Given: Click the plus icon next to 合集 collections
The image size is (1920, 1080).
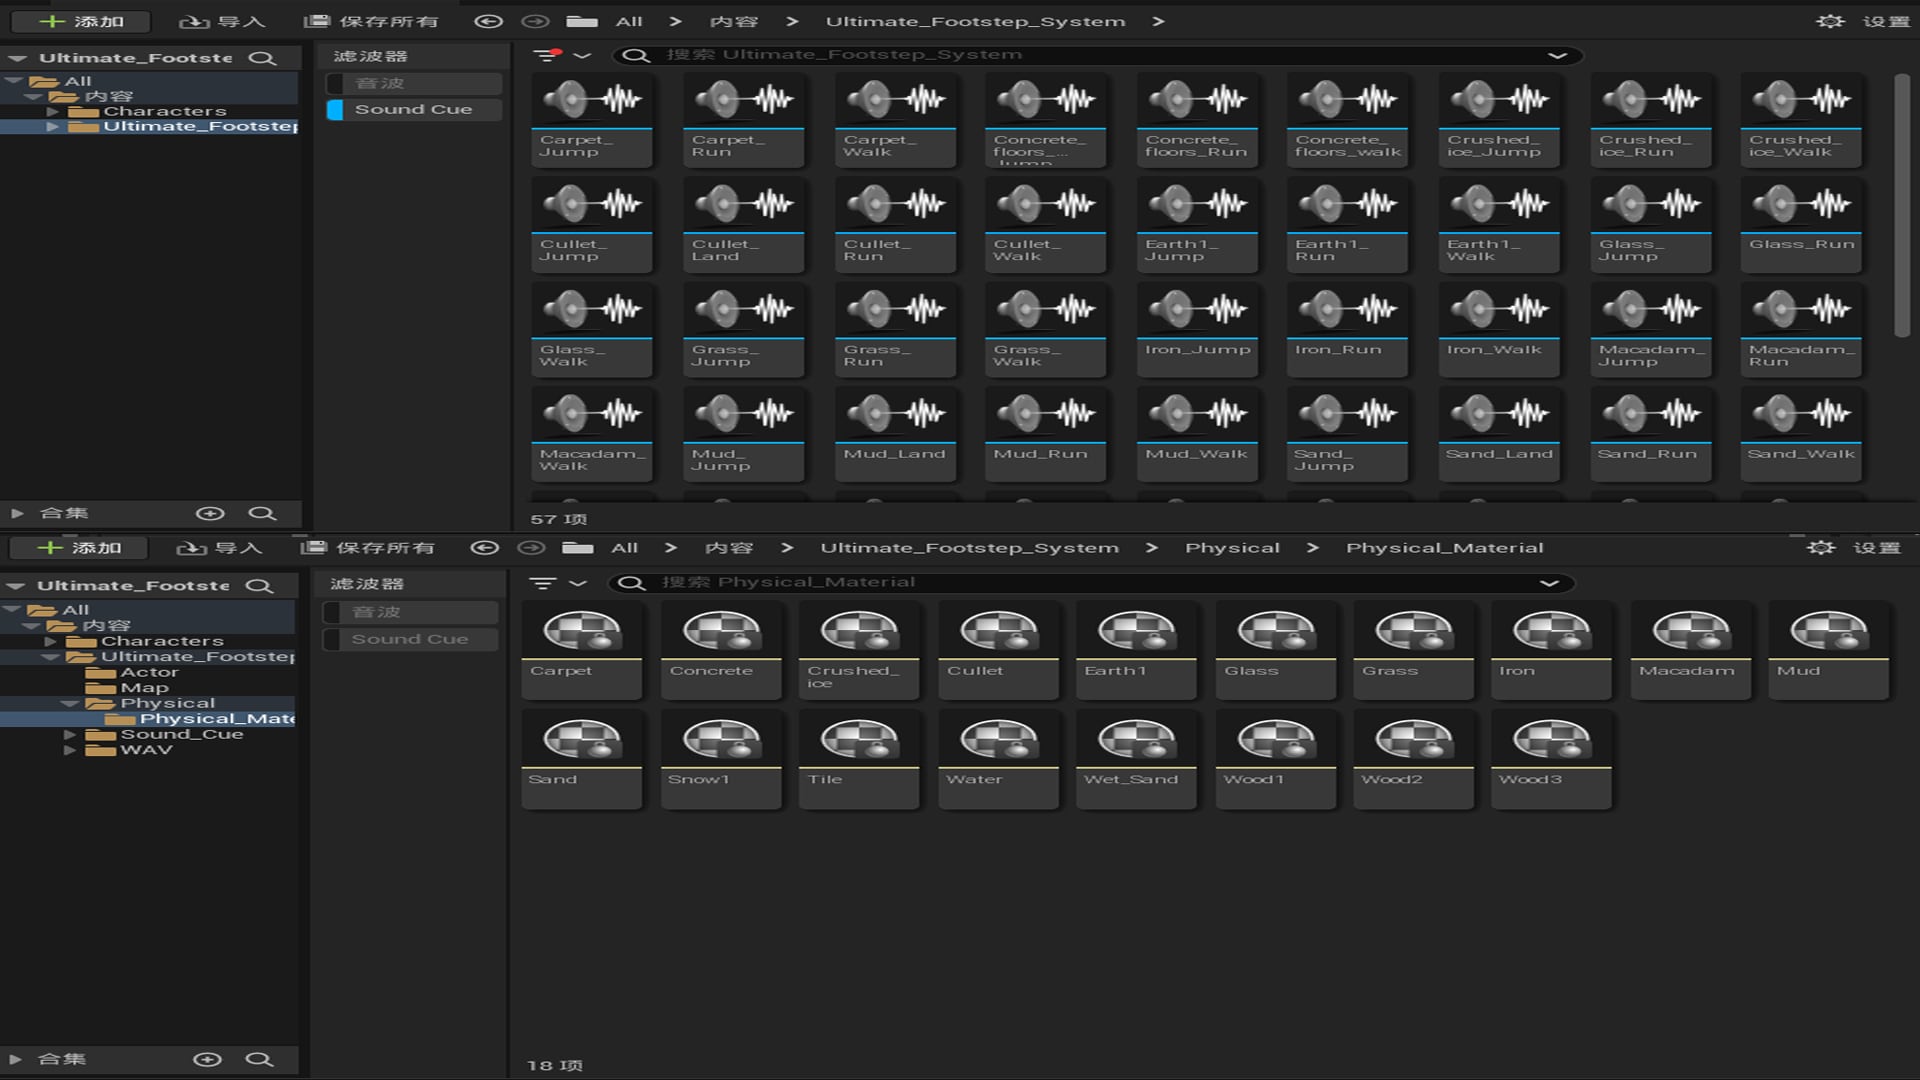Looking at the screenshot, I should coord(211,512).
